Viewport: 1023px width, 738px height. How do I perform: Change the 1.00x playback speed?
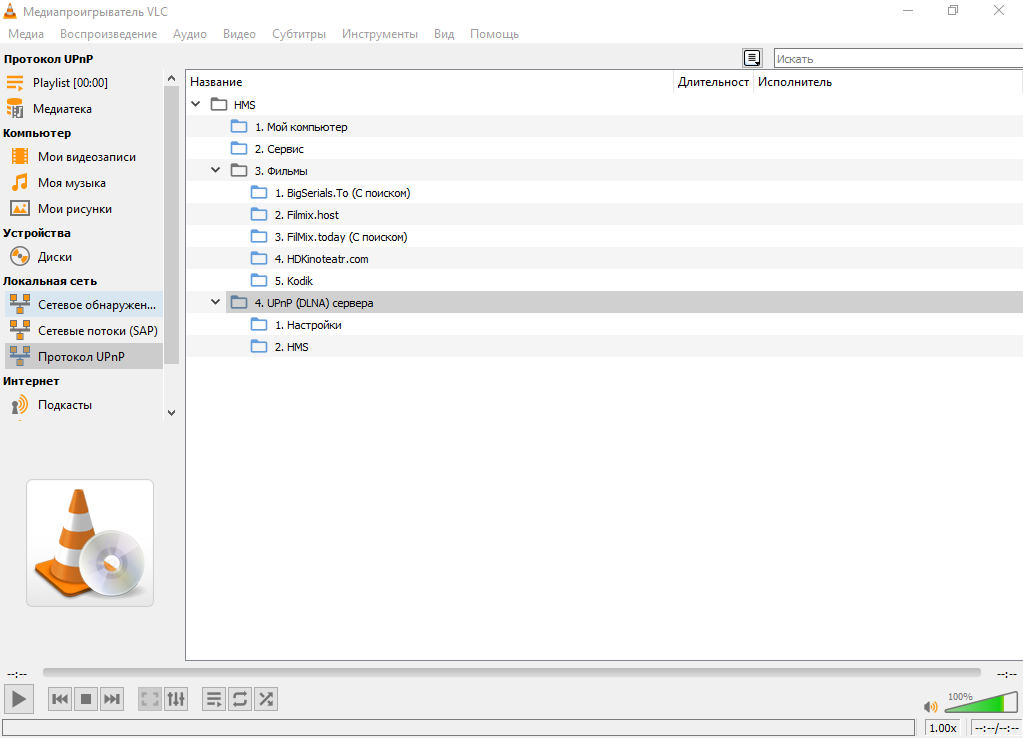pos(943,728)
